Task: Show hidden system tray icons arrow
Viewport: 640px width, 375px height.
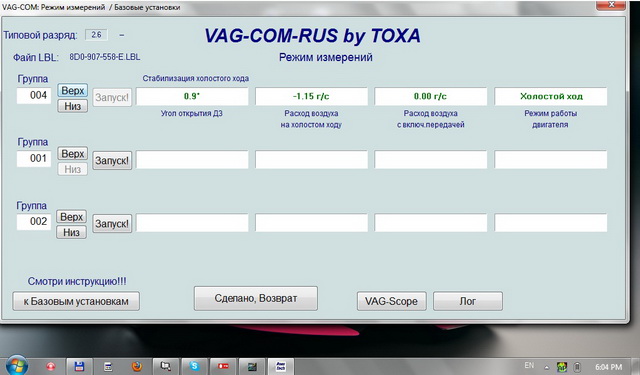Action: (547, 367)
